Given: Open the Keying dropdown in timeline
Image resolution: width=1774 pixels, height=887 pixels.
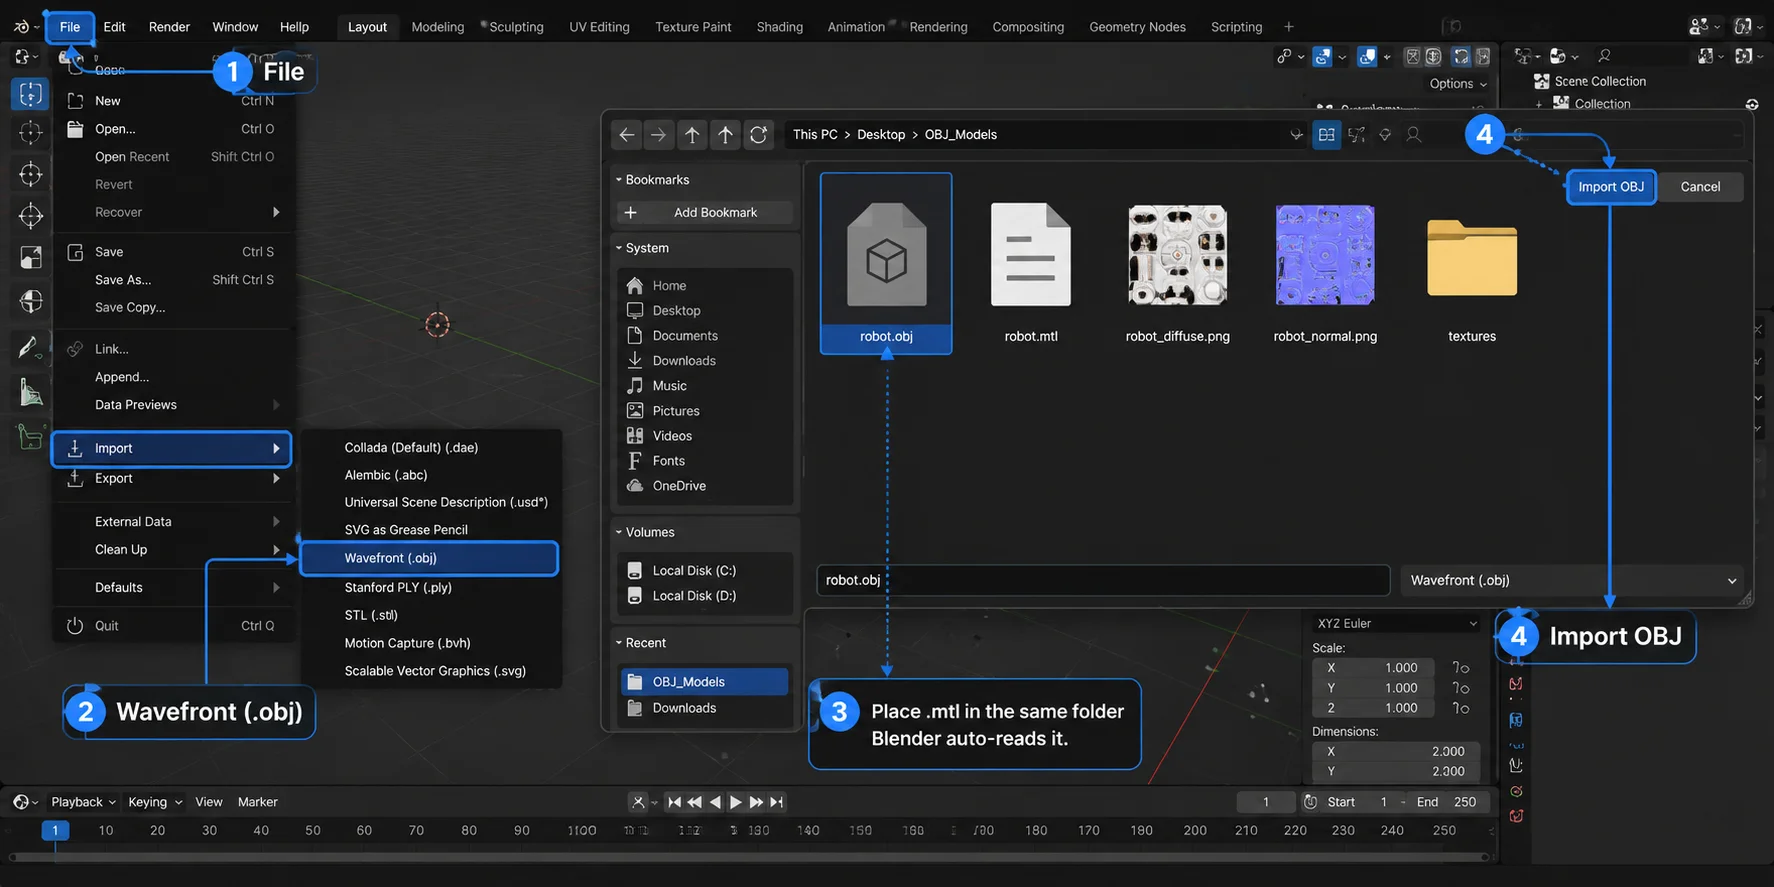Looking at the screenshot, I should [155, 802].
